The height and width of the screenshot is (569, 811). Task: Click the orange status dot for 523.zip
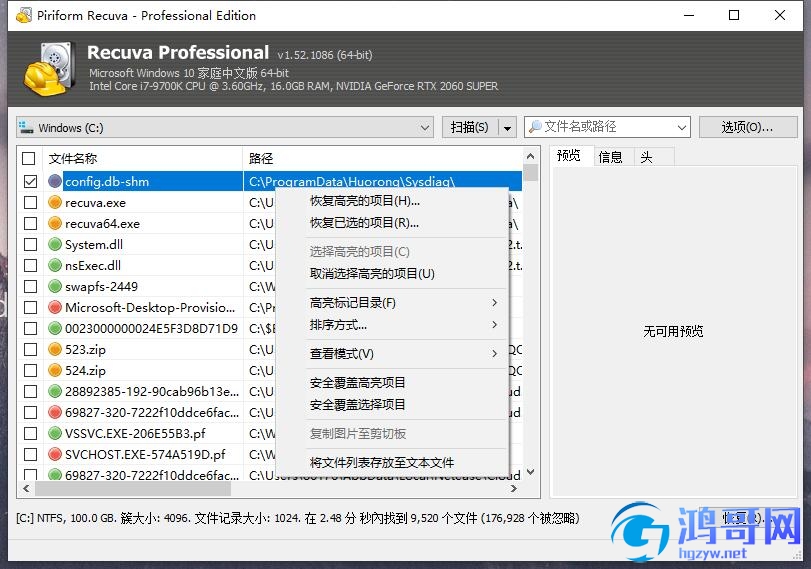click(x=55, y=349)
